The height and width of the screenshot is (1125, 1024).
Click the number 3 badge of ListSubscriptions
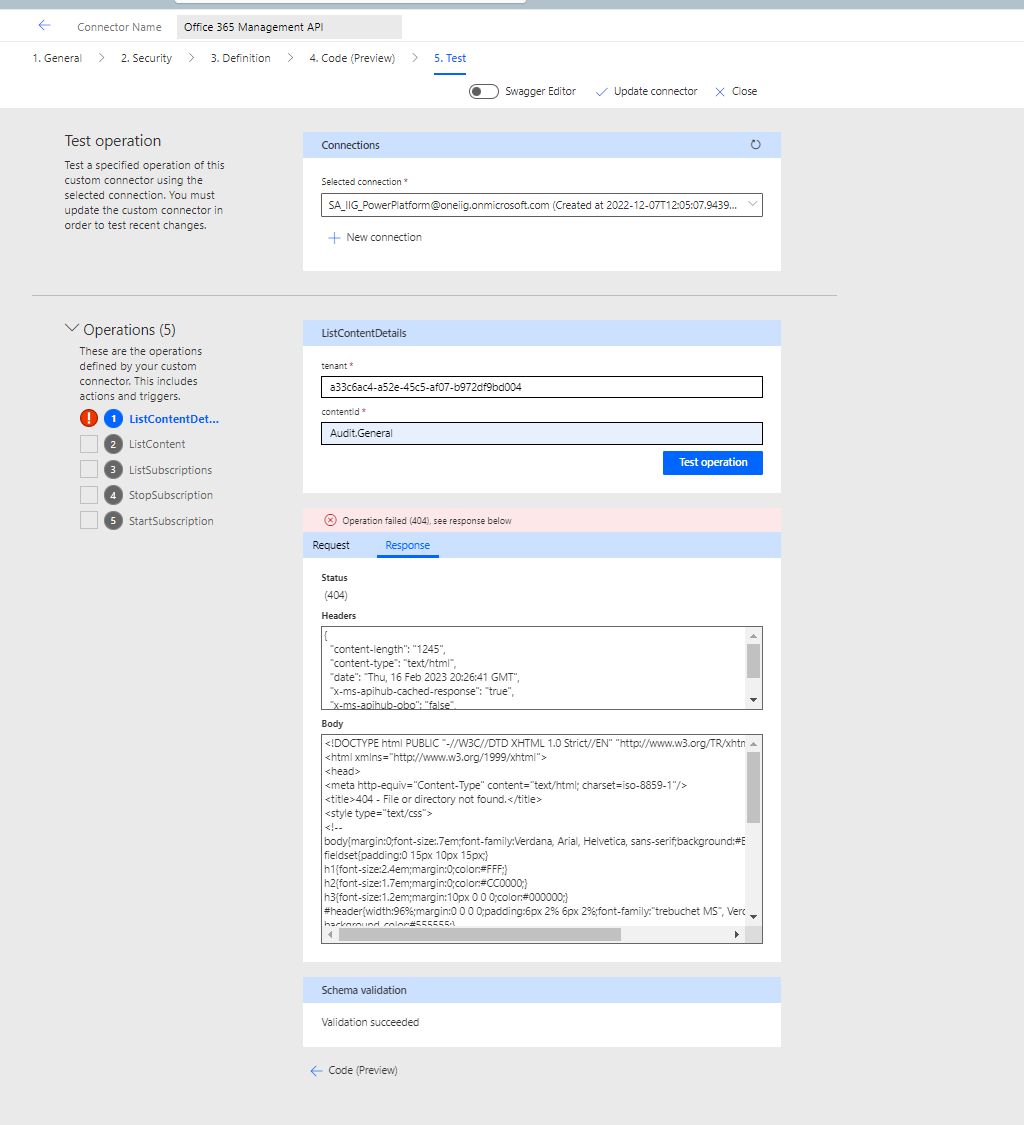113,470
